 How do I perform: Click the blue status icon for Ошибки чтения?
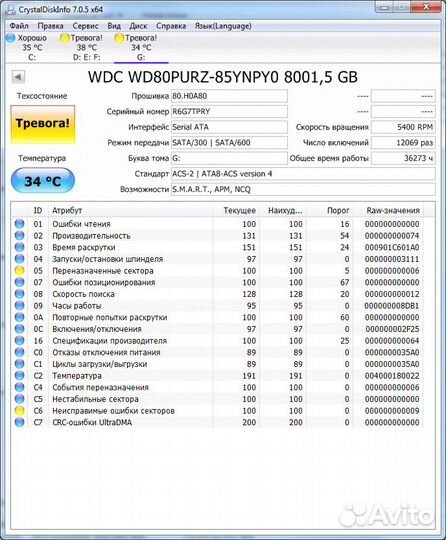20,224
